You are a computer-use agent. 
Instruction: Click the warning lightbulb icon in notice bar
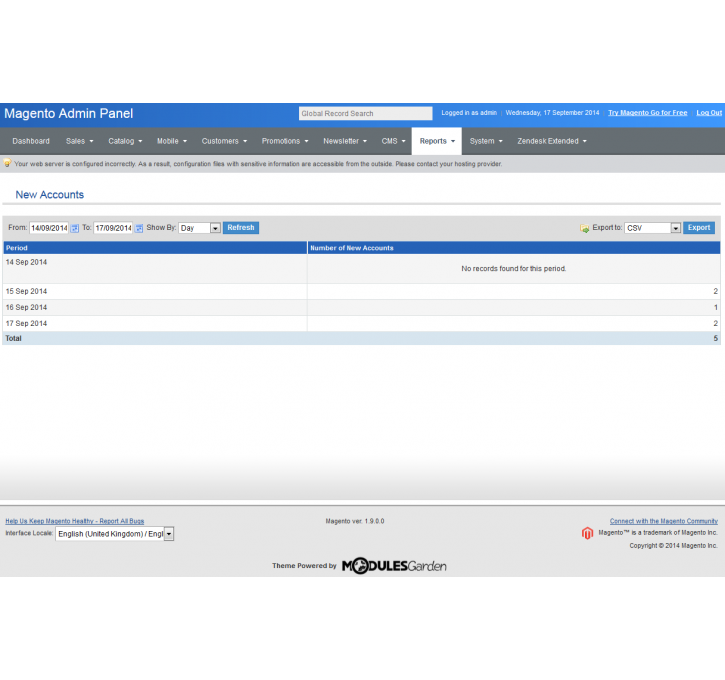point(7,163)
